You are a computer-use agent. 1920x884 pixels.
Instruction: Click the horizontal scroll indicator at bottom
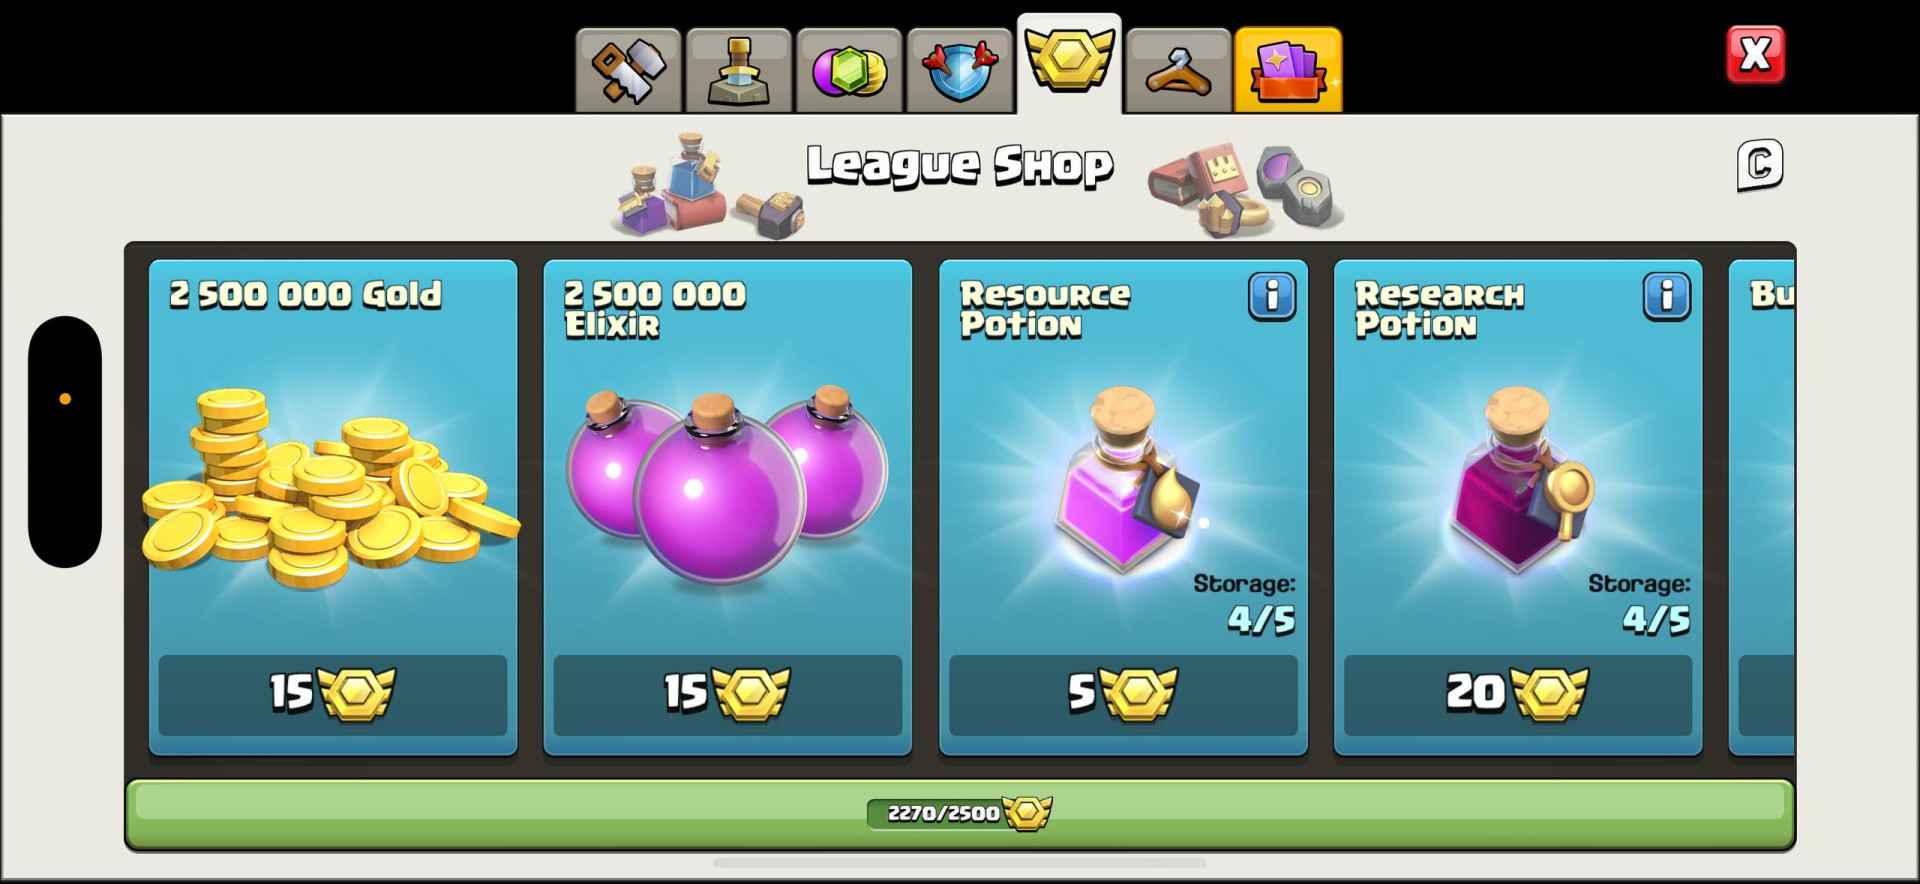[960, 862]
